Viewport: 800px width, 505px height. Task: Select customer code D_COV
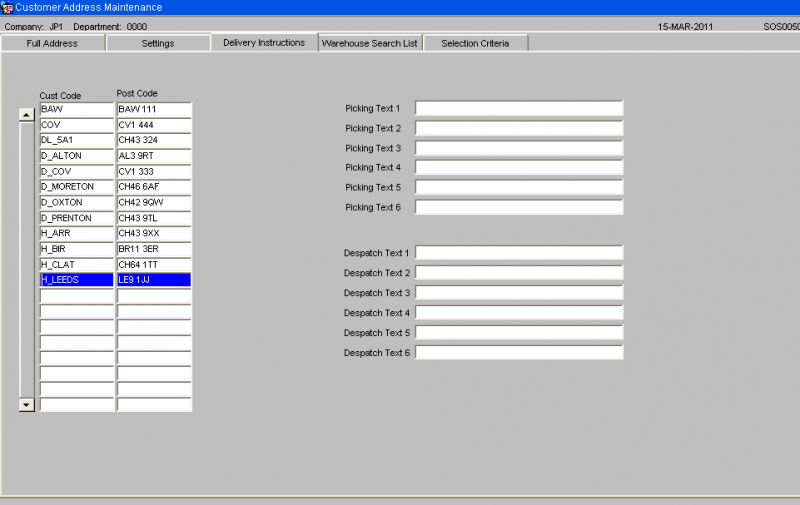(x=77, y=171)
